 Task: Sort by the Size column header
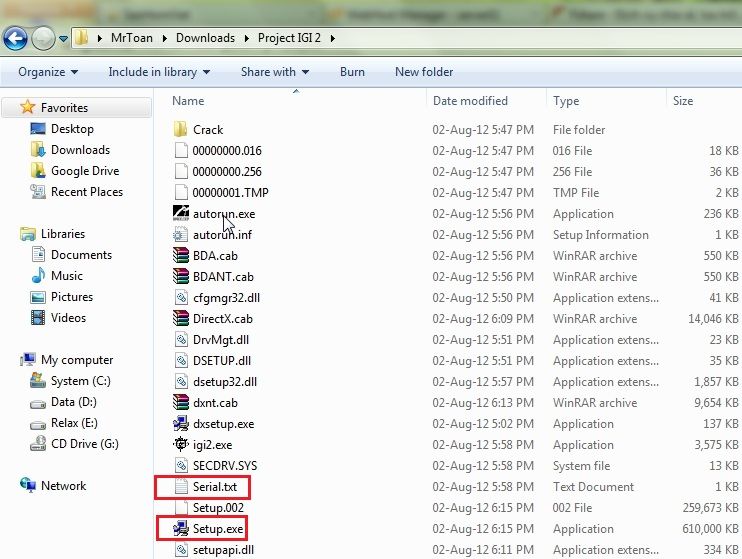tap(683, 101)
